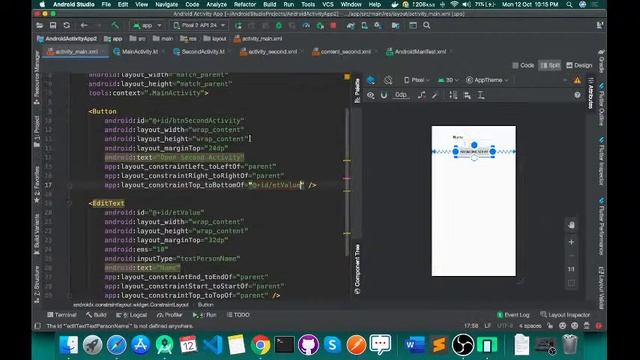The image size is (640, 360).
Task: Open Visual Studio Code from the Dock
Action: [213, 345]
